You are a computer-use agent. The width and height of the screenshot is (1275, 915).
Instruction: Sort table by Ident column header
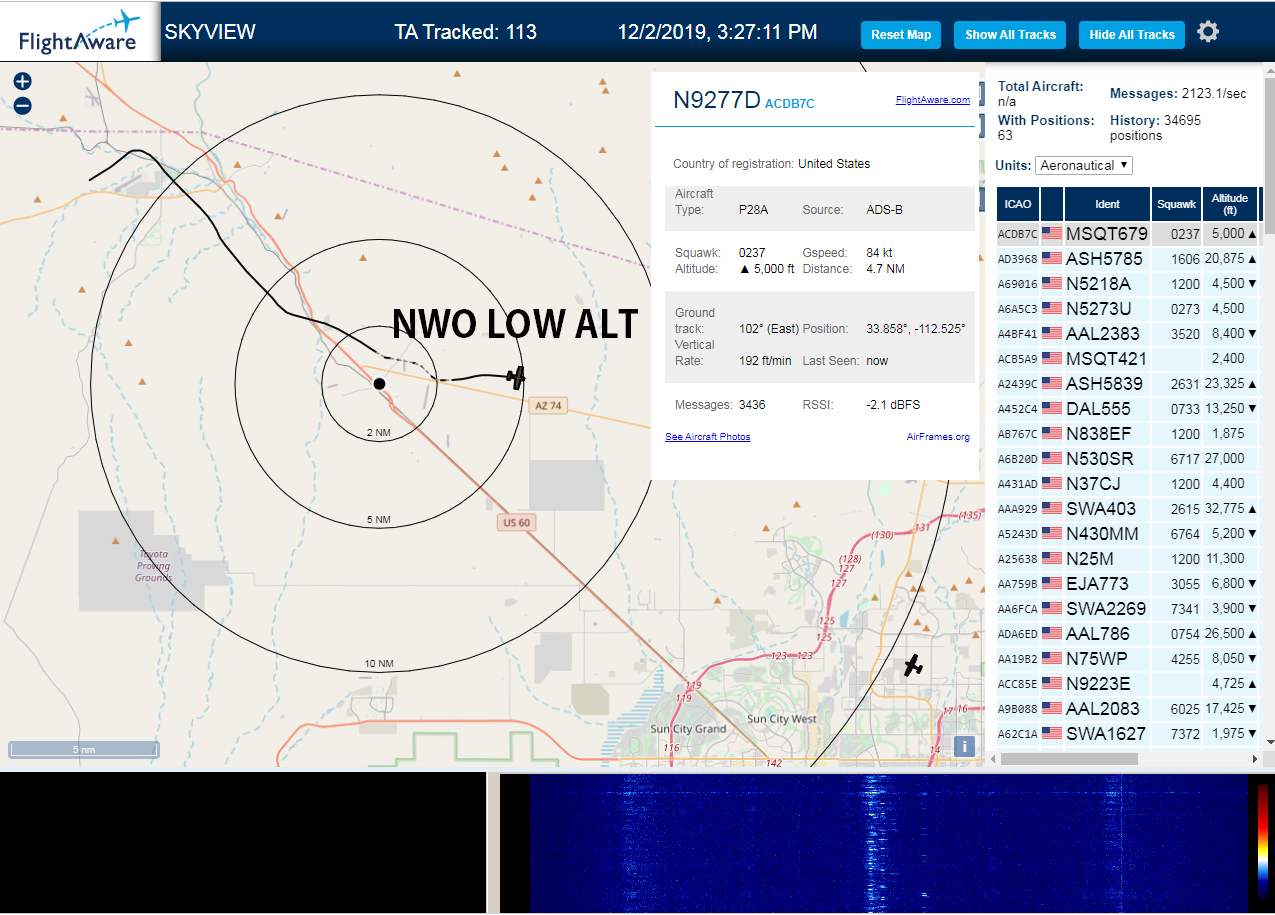pyautogui.click(x=1108, y=204)
